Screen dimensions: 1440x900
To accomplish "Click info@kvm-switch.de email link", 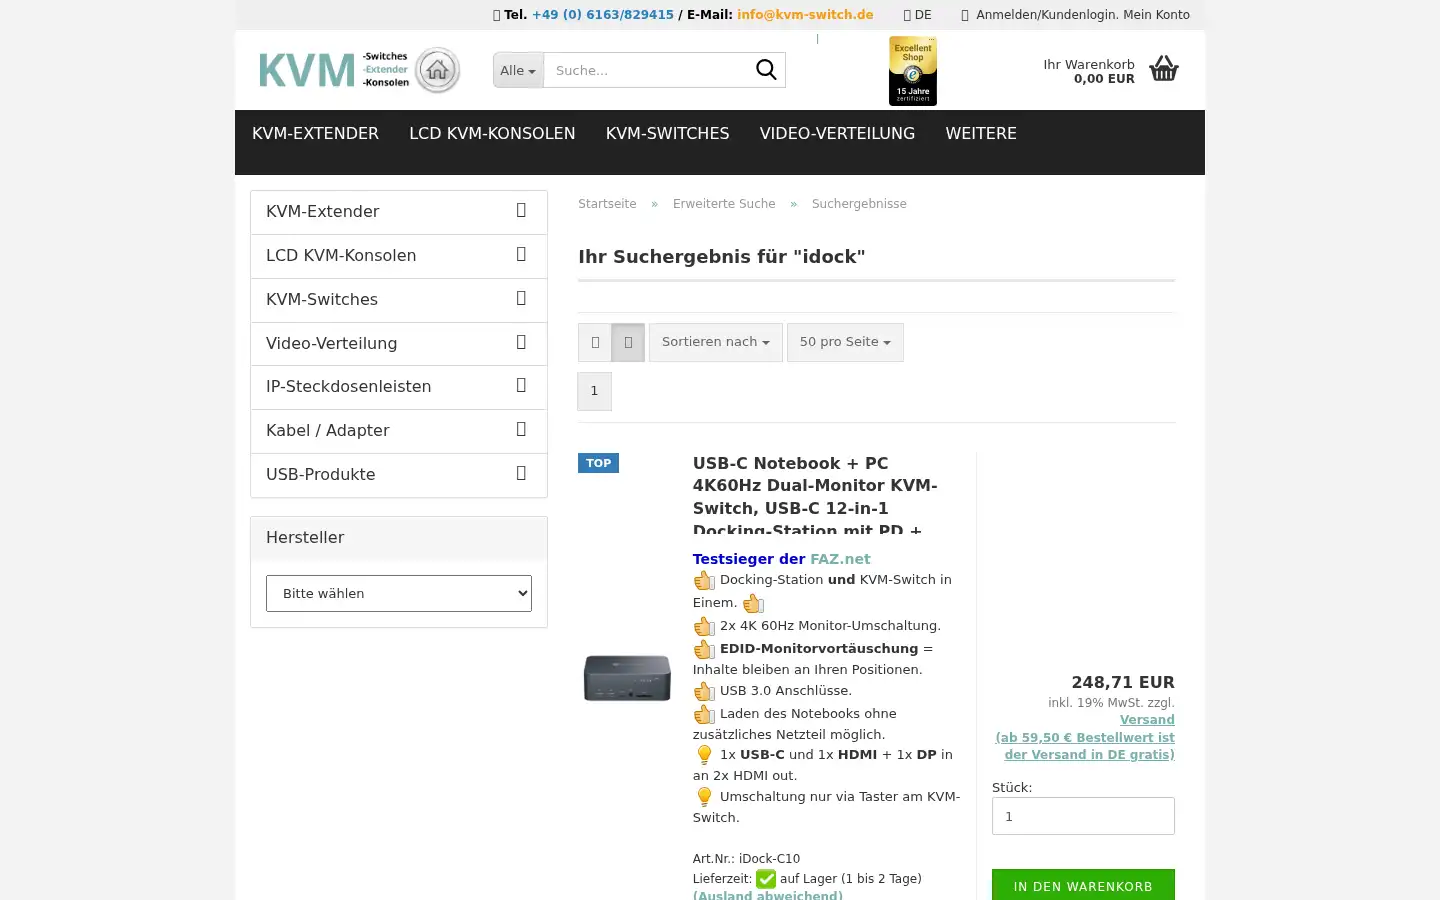I will [805, 15].
